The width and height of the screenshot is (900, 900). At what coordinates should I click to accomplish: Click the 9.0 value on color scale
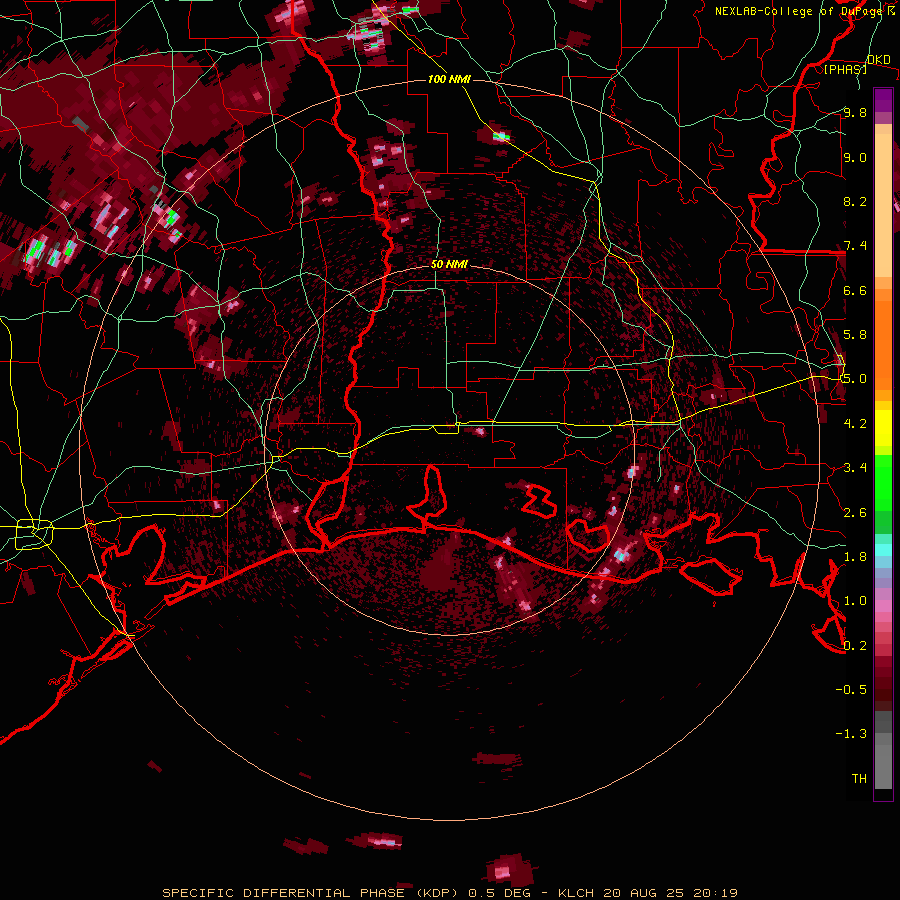point(855,157)
